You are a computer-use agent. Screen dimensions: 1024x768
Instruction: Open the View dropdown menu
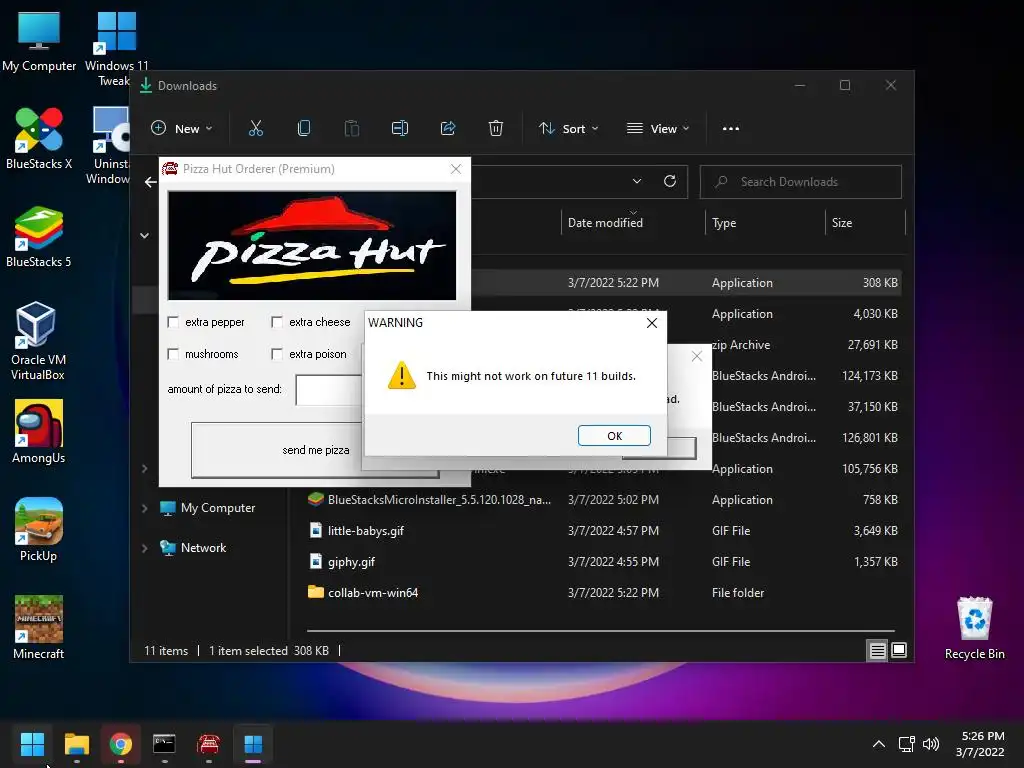658,129
